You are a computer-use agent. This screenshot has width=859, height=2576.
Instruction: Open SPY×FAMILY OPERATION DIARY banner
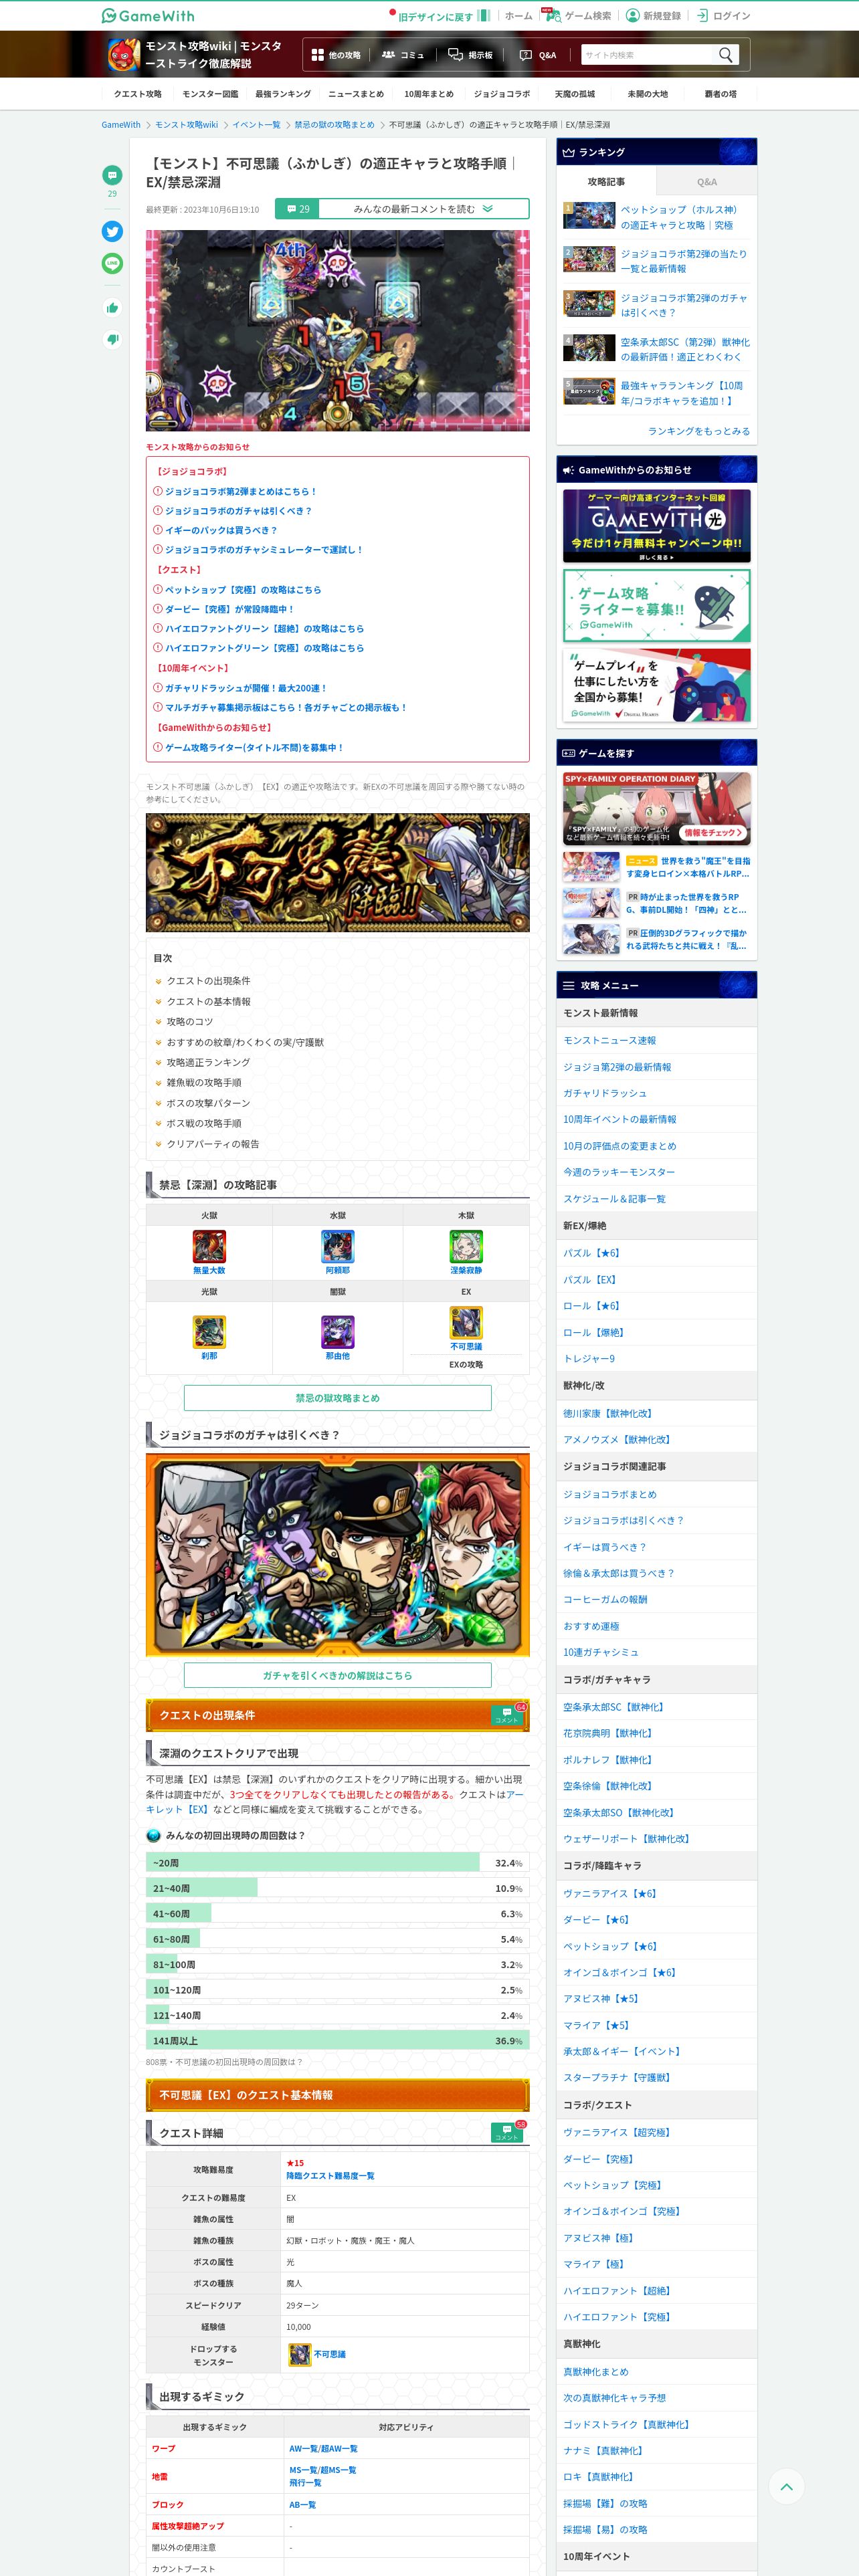coord(656,808)
